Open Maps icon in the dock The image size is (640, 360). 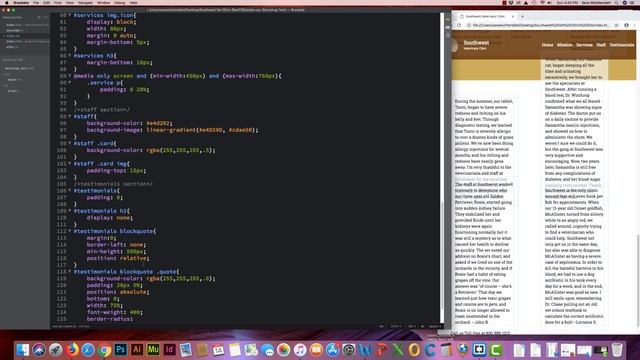(x=251, y=350)
